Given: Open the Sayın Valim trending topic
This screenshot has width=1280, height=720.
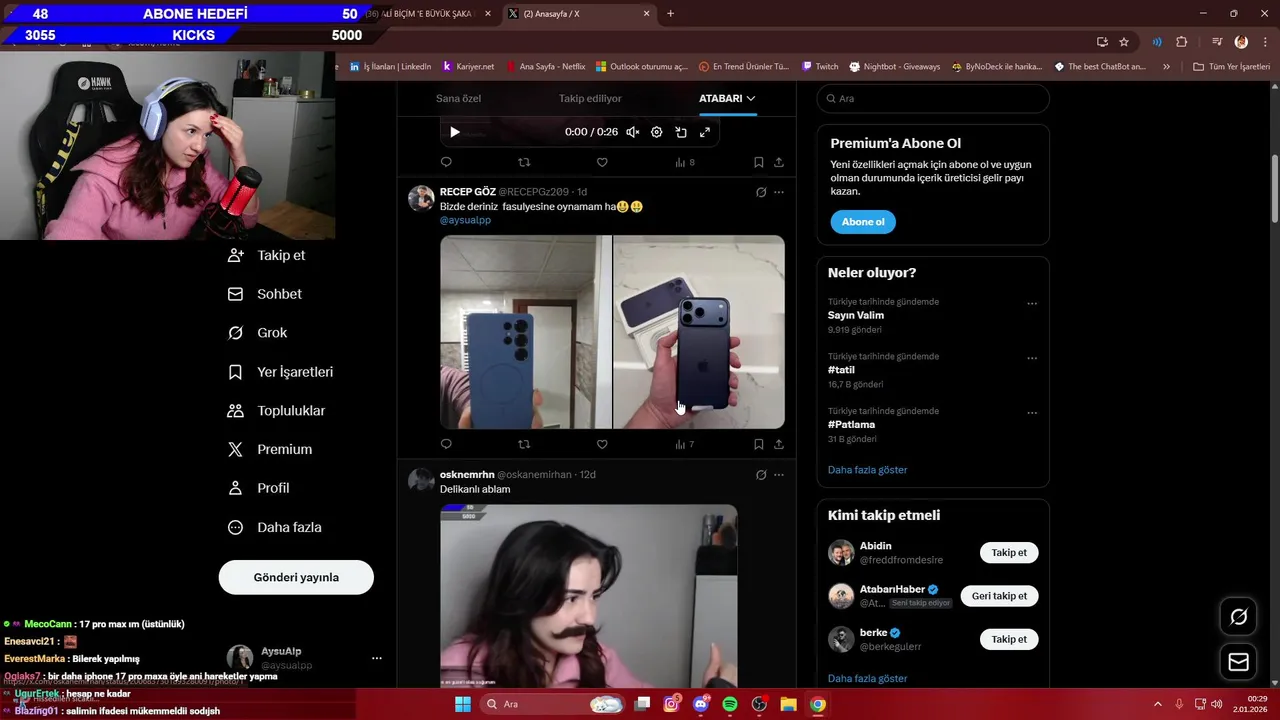Looking at the screenshot, I should [856, 315].
